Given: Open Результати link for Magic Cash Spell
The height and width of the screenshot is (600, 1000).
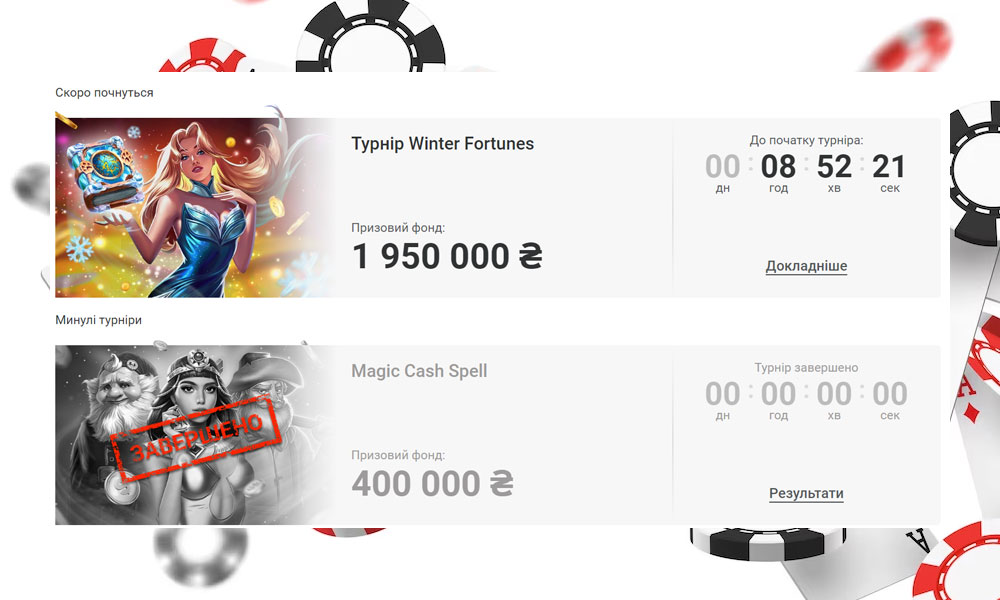Looking at the screenshot, I should click(x=806, y=494).
